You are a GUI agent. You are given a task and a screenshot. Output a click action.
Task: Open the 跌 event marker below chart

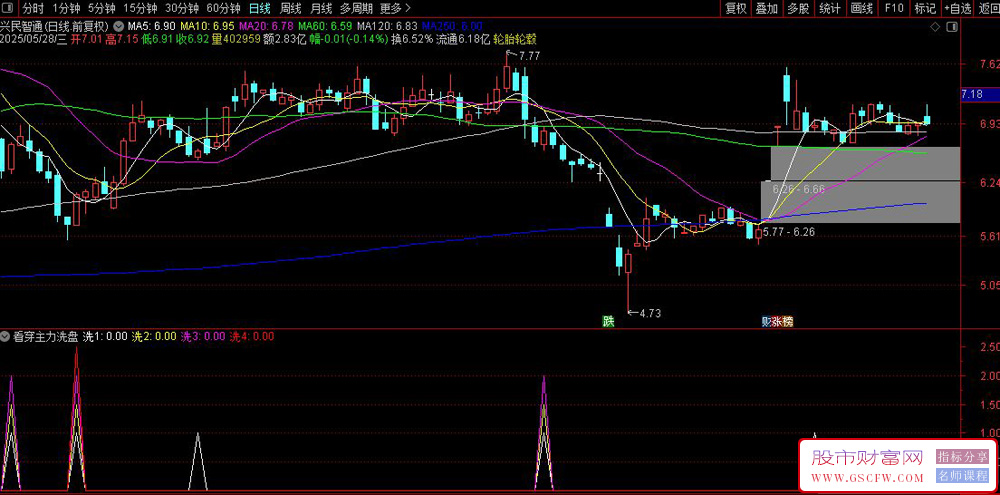pos(608,321)
